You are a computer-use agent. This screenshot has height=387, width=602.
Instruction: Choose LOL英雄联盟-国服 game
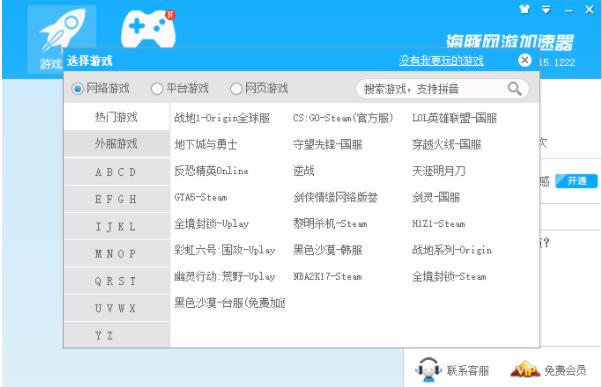[x=454, y=118]
